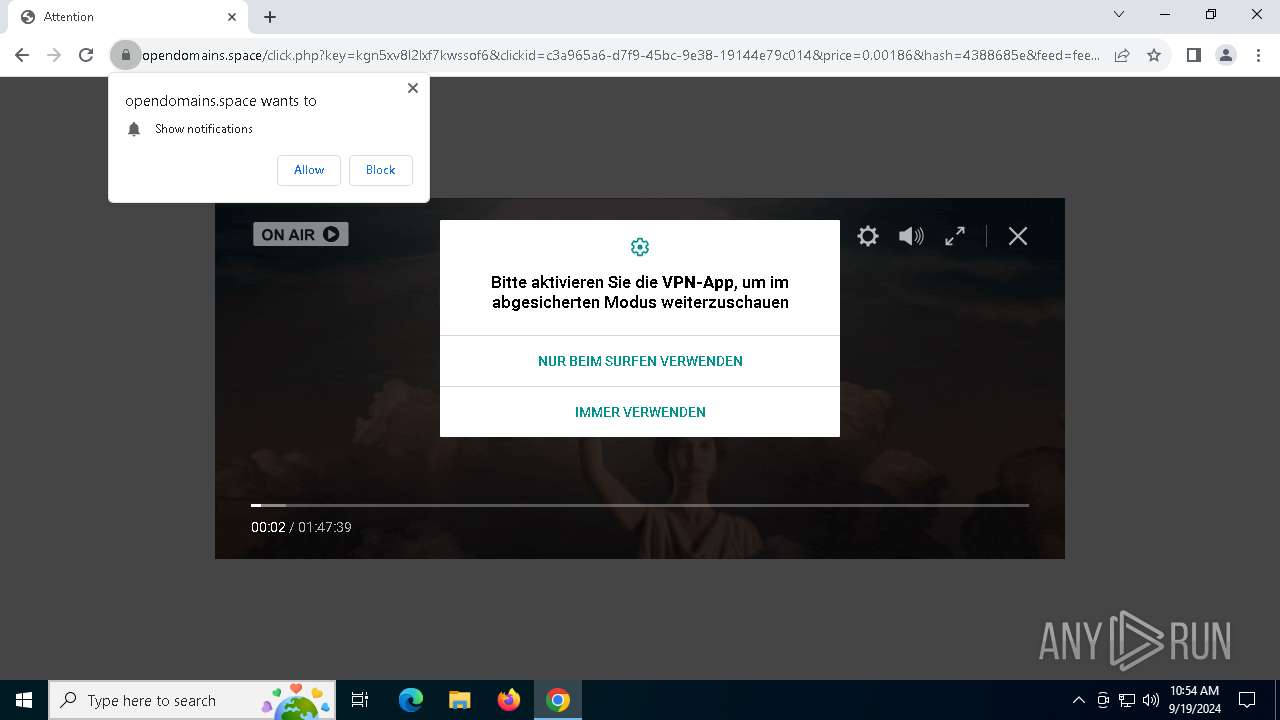1280x720 pixels.
Task: Block notifications from opendomains.space
Action: tap(380, 170)
